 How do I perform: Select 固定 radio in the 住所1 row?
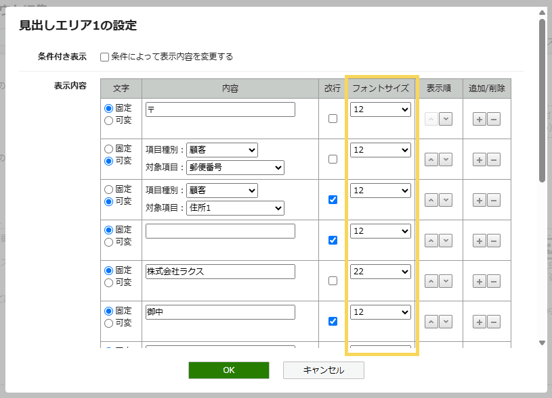tap(108, 189)
